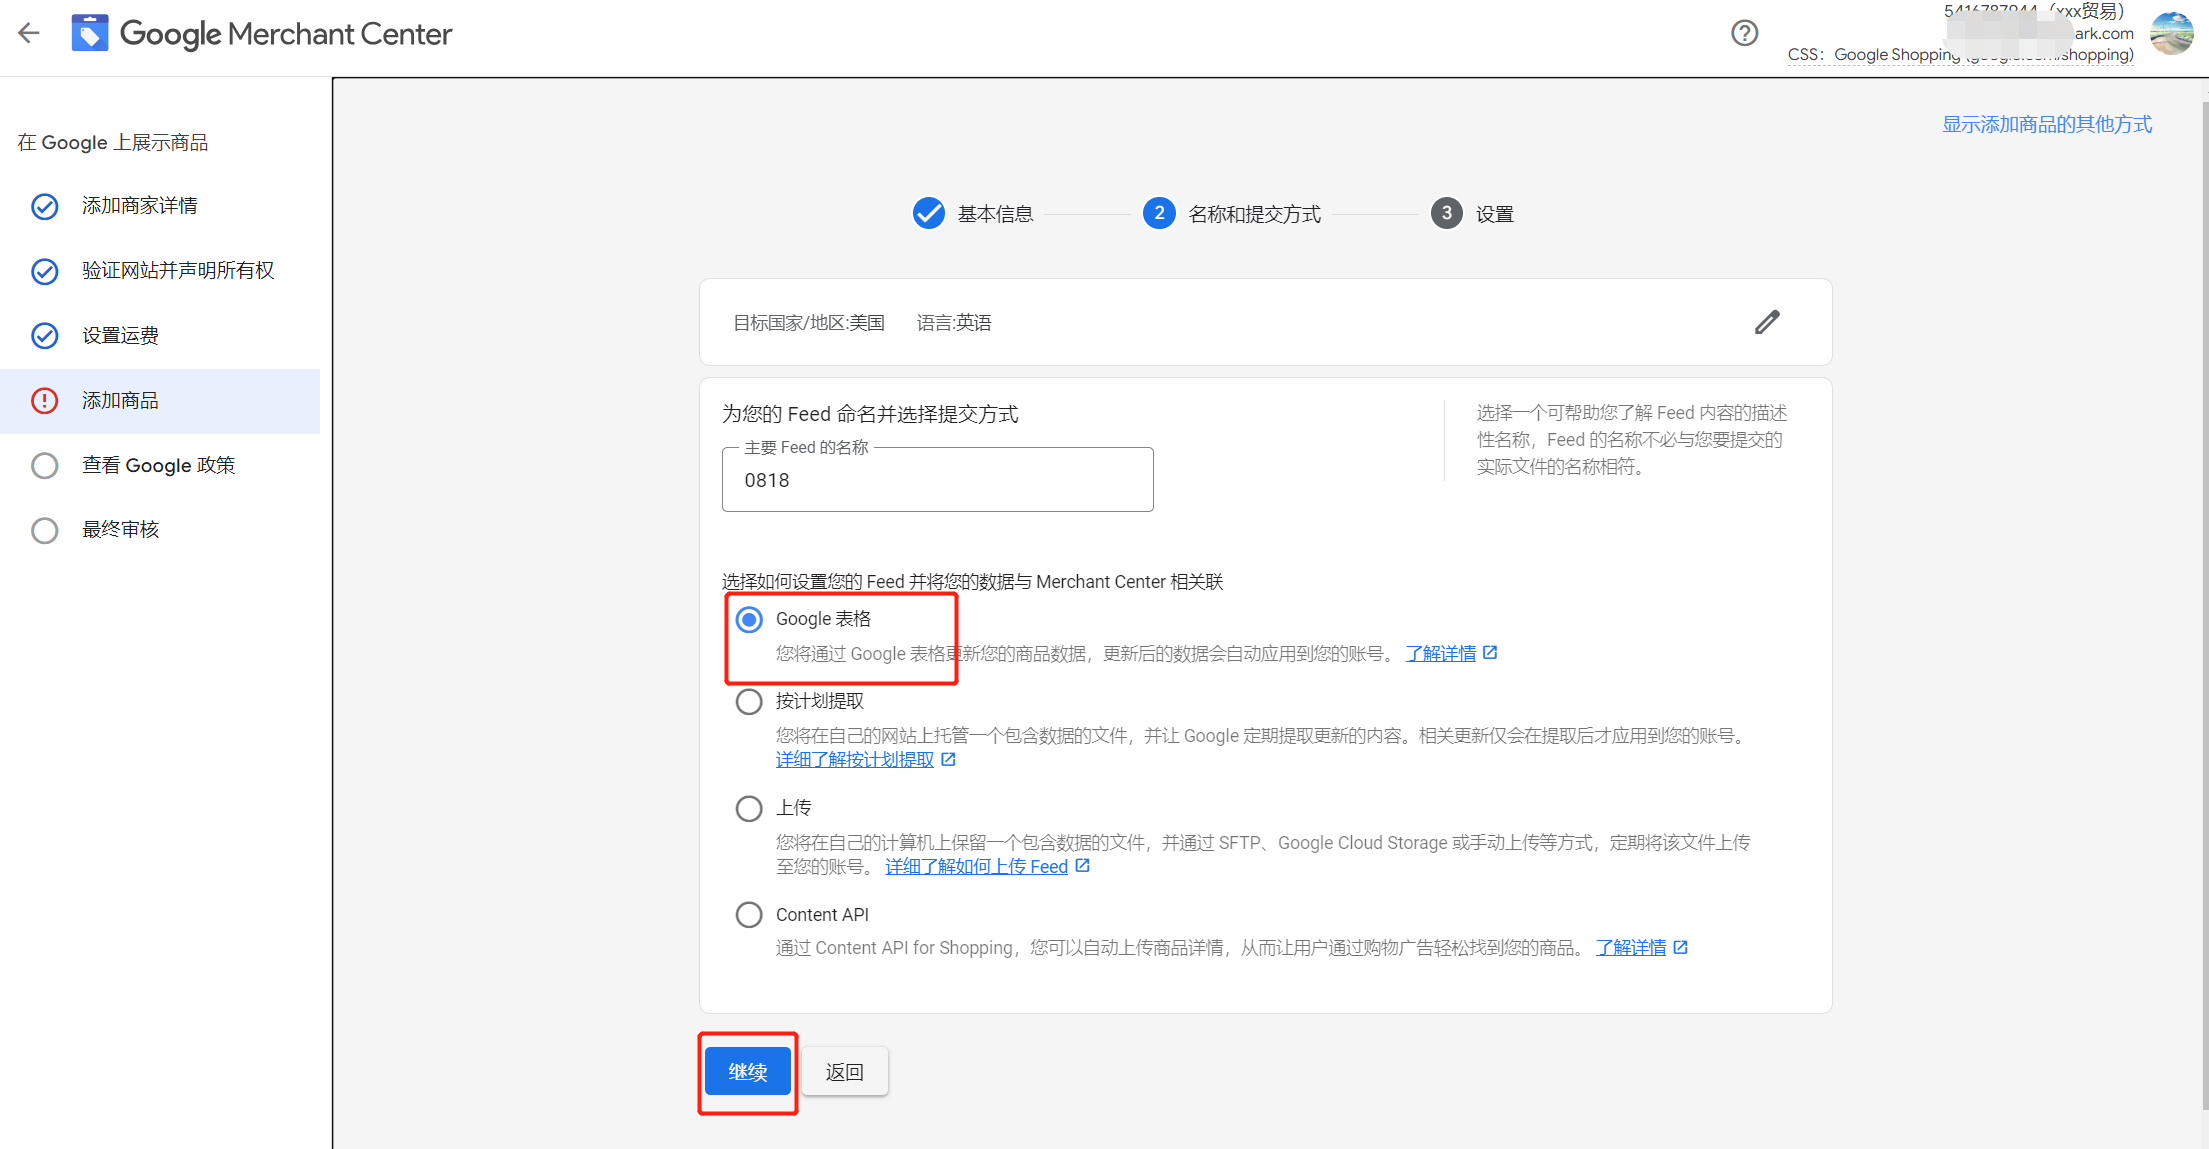
Task: Open 添加商家详情 in the sidebar
Action: coord(160,206)
